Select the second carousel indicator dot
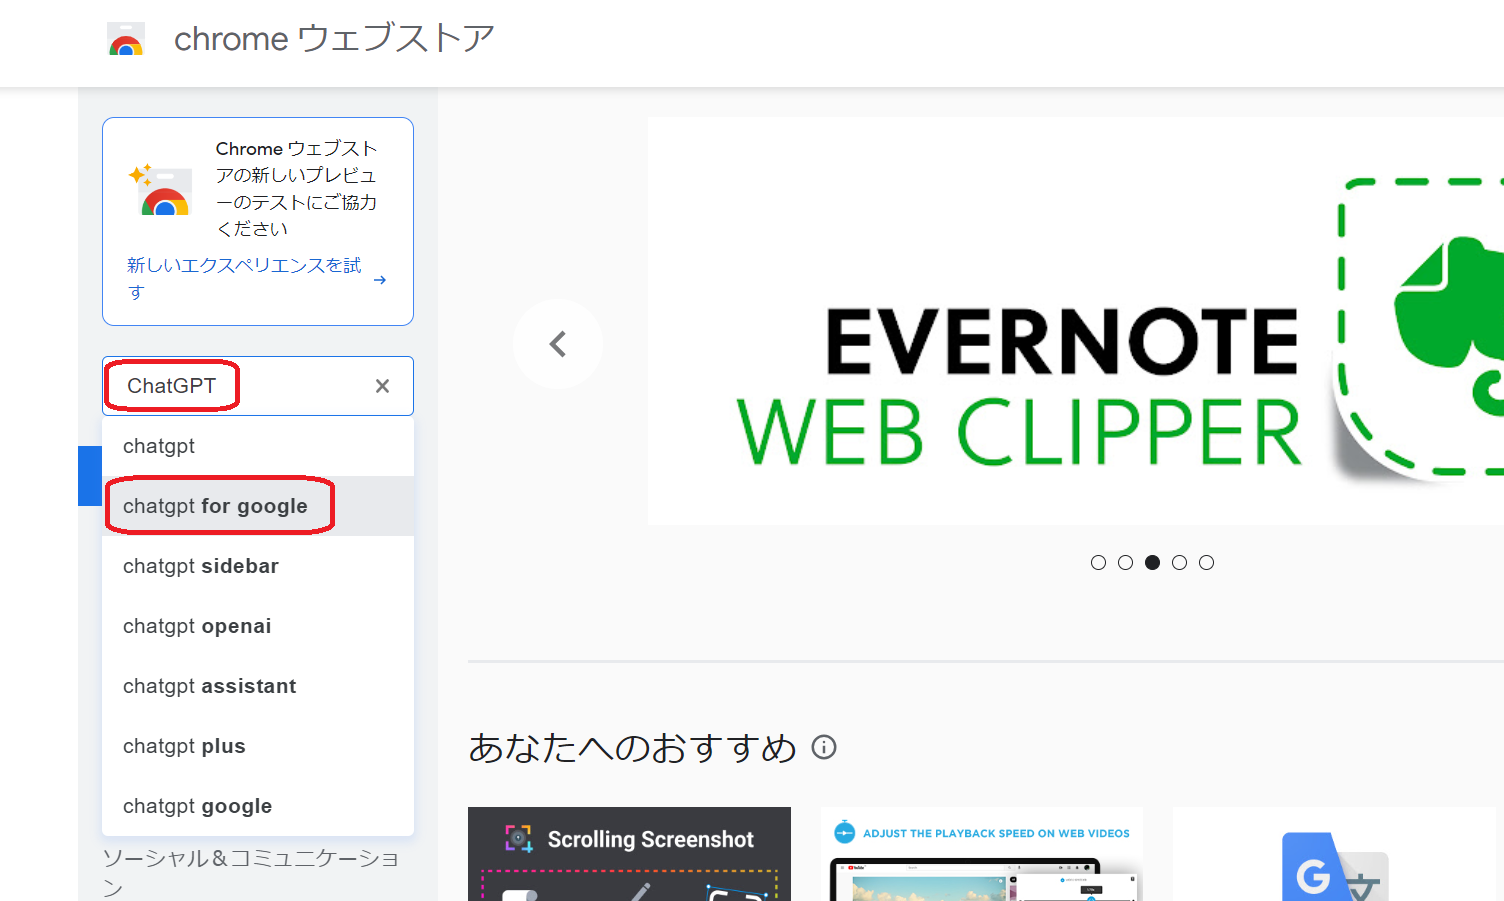This screenshot has height=901, width=1504. pos(1125,563)
